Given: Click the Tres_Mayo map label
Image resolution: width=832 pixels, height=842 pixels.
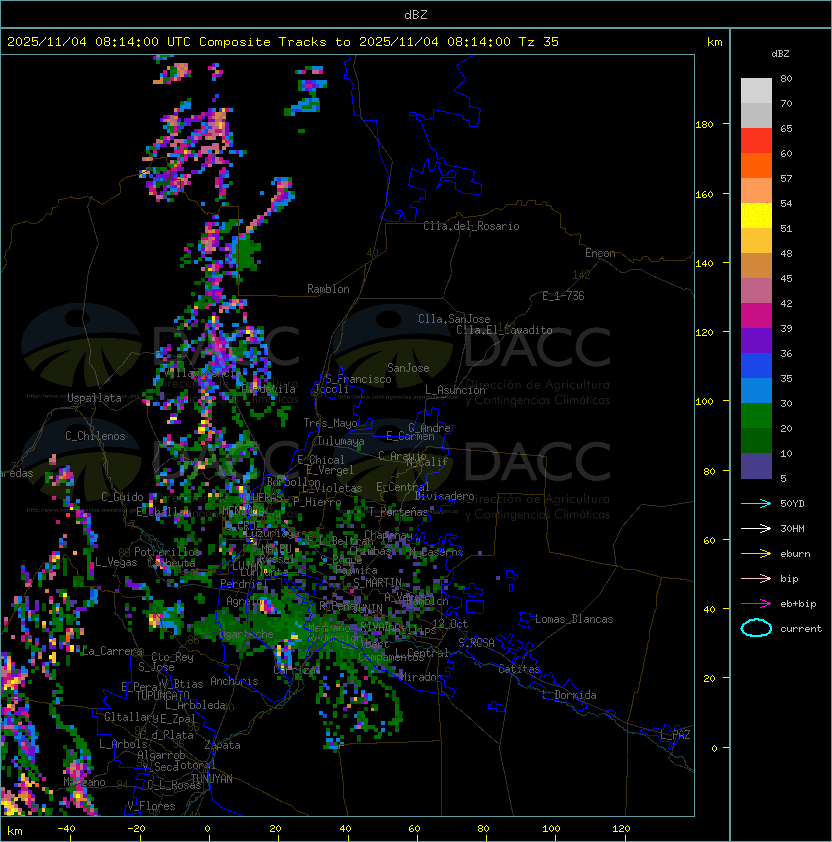Looking at the screenshot, I should pos(330,423).
